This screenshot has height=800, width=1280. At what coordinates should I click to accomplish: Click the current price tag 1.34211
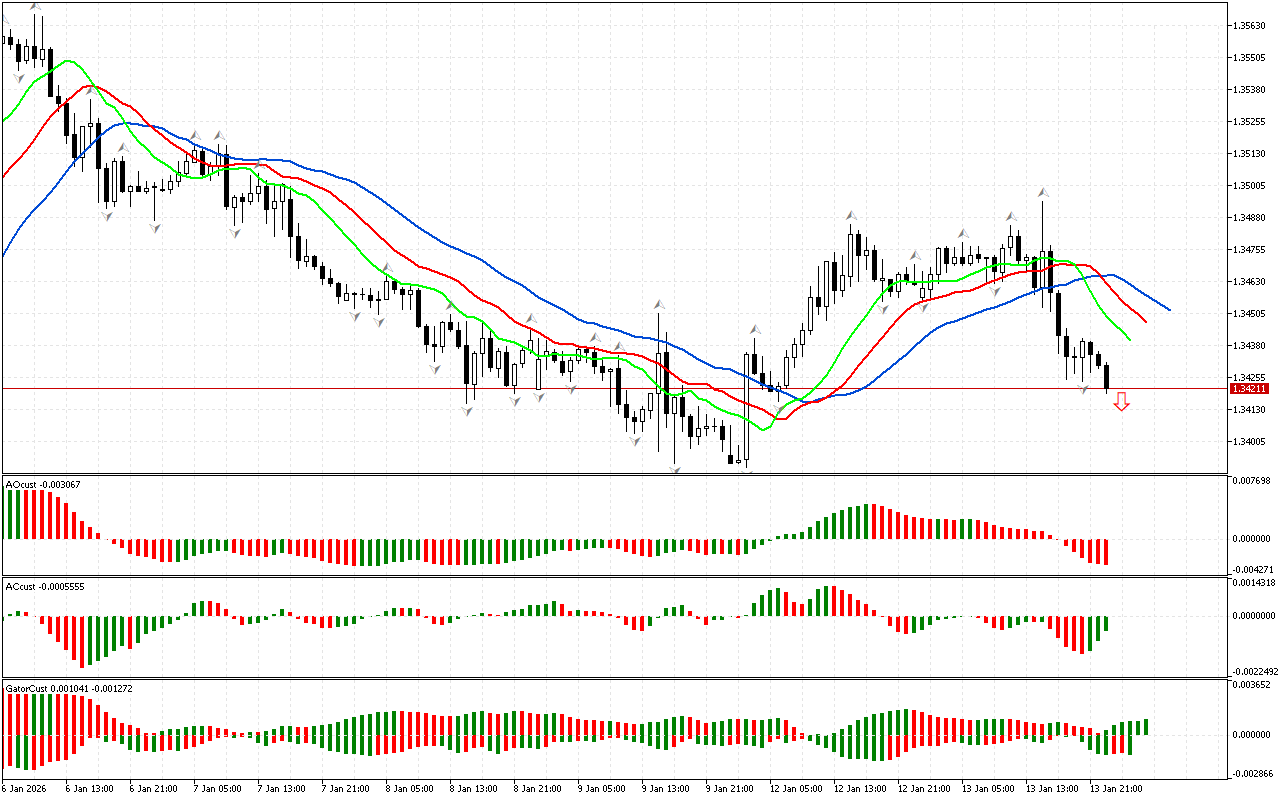click(1250, 388)
